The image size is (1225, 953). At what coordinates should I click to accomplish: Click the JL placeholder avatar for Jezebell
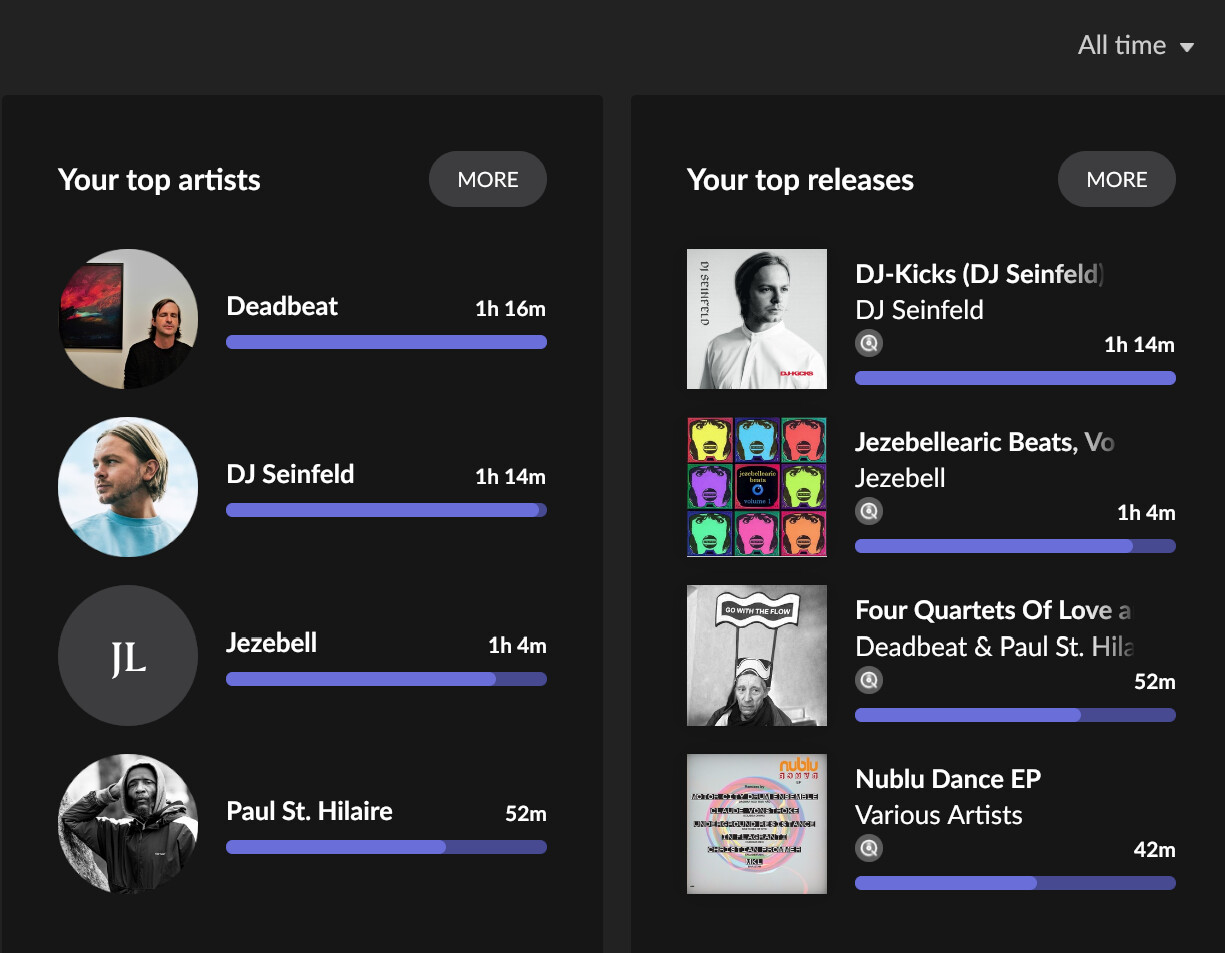128,656
